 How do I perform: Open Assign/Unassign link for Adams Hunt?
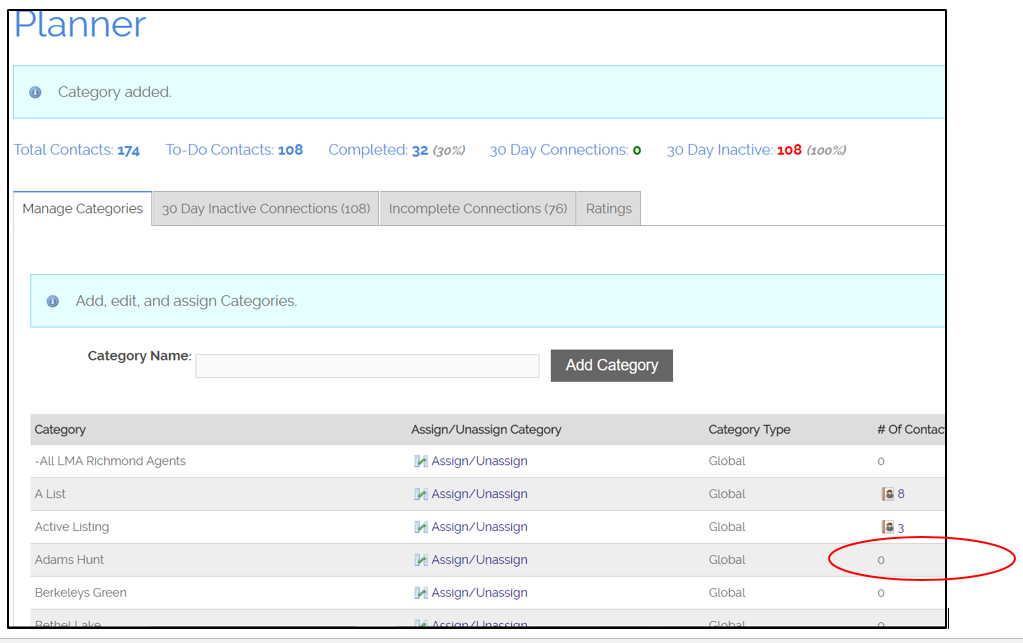[x=479, y=560]
